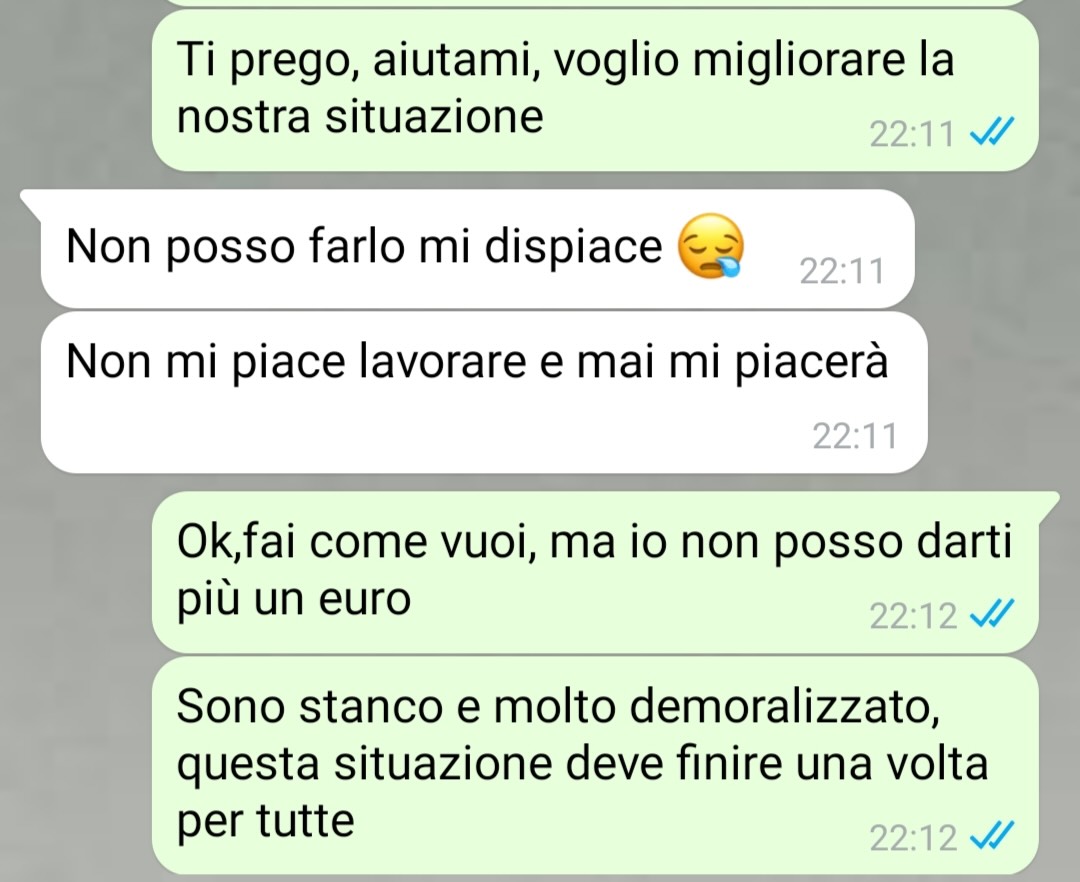The width and height of the screenshot is (1080, 882).
Task: Select the 'Ok,fai come vuoi' message bubble
Action: [x=595, y=571]
